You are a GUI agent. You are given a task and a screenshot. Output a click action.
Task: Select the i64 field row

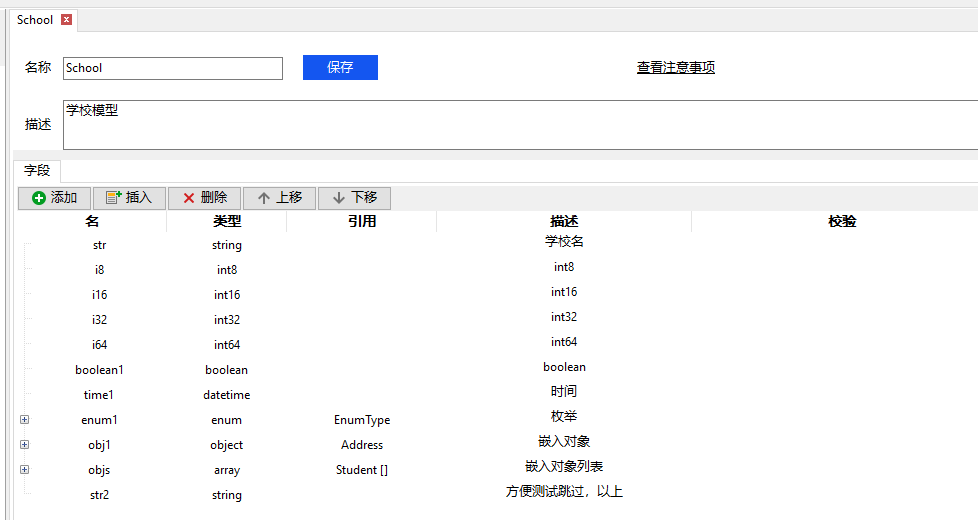point(99,345)
